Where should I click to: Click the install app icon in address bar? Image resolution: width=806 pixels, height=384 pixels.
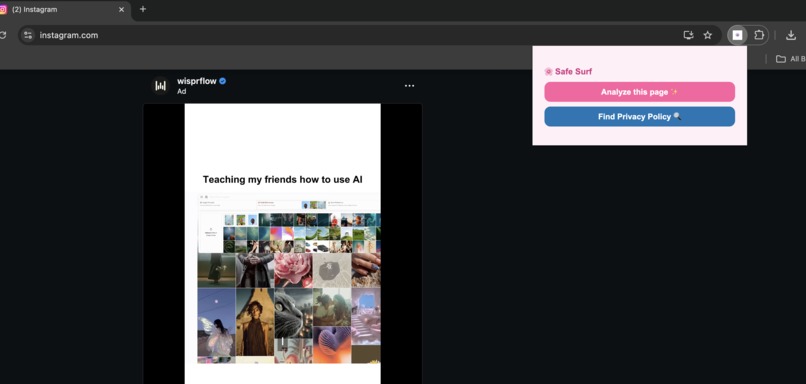click(688, 35)
